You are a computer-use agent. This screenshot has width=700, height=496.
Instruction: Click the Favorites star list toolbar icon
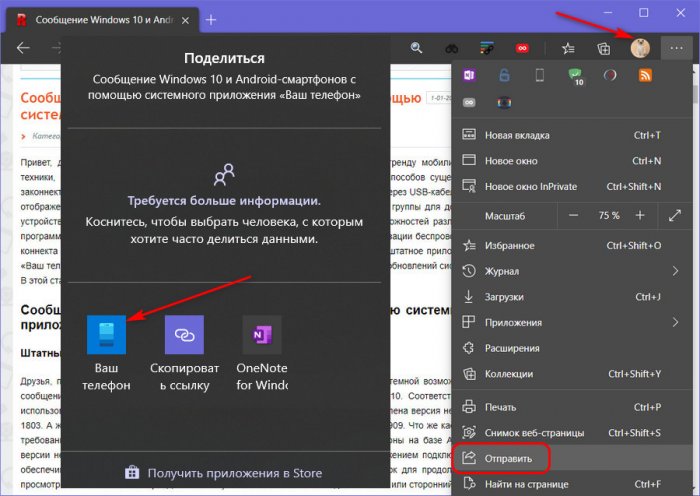[x=568, y=47]
